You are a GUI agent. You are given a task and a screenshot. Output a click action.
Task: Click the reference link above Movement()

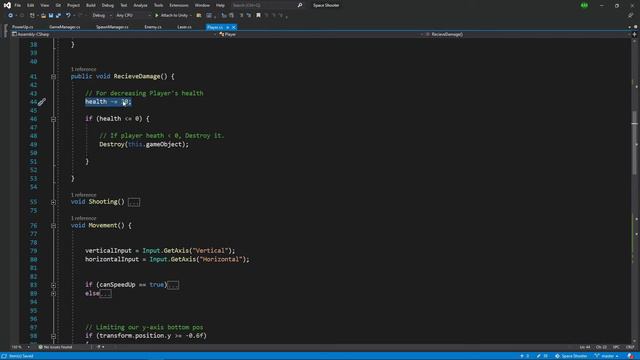[84, 218]
